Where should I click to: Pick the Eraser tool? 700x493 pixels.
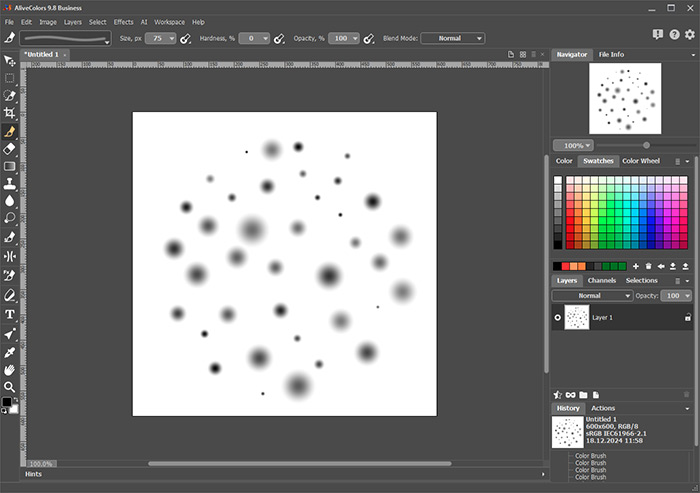9,149
